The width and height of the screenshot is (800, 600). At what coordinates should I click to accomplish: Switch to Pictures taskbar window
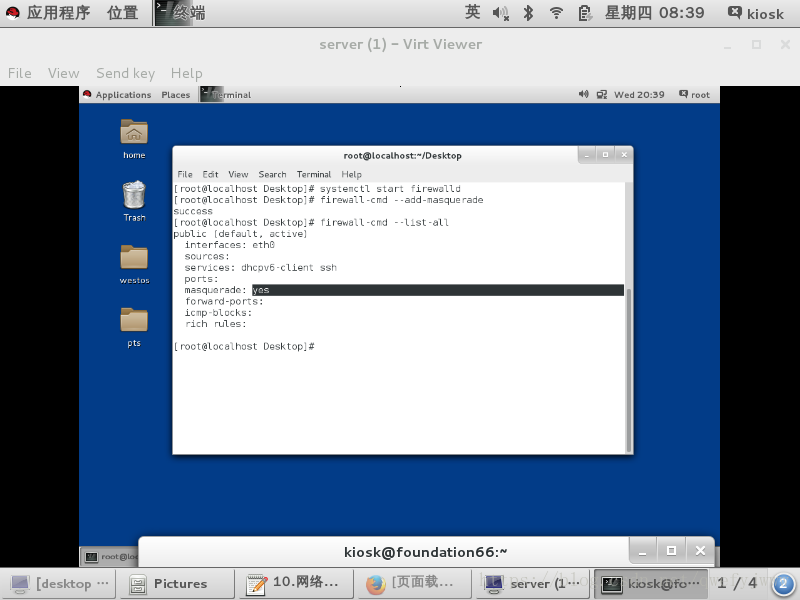click(x=177, y=583)
